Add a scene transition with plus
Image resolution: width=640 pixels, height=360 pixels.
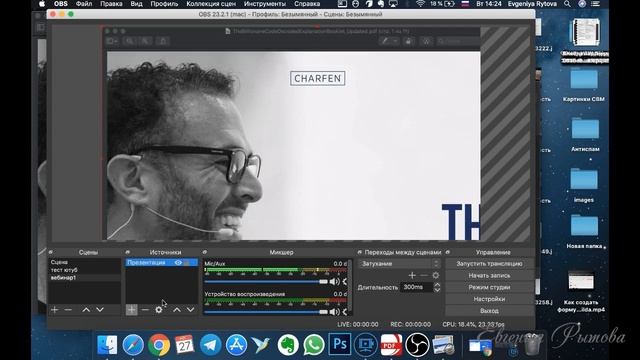(412, 276)
